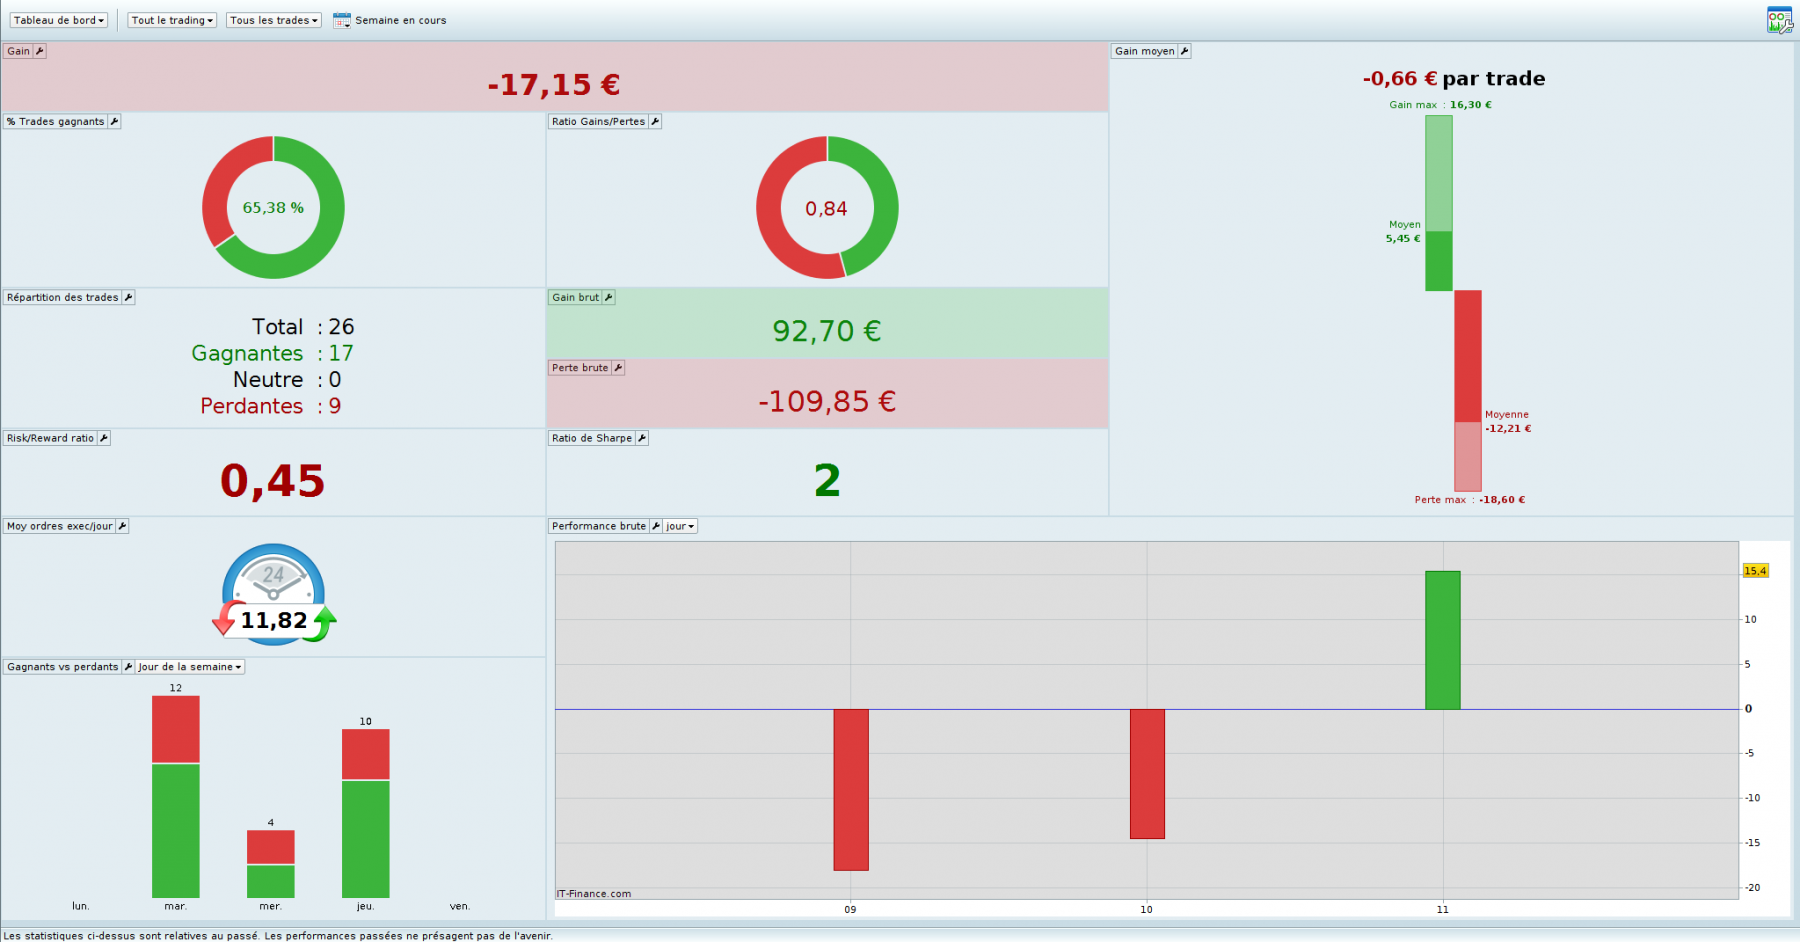Click the green performance bar for day 11
Viewport: 1800px width, 942px height.
[x=1443, y=640]
